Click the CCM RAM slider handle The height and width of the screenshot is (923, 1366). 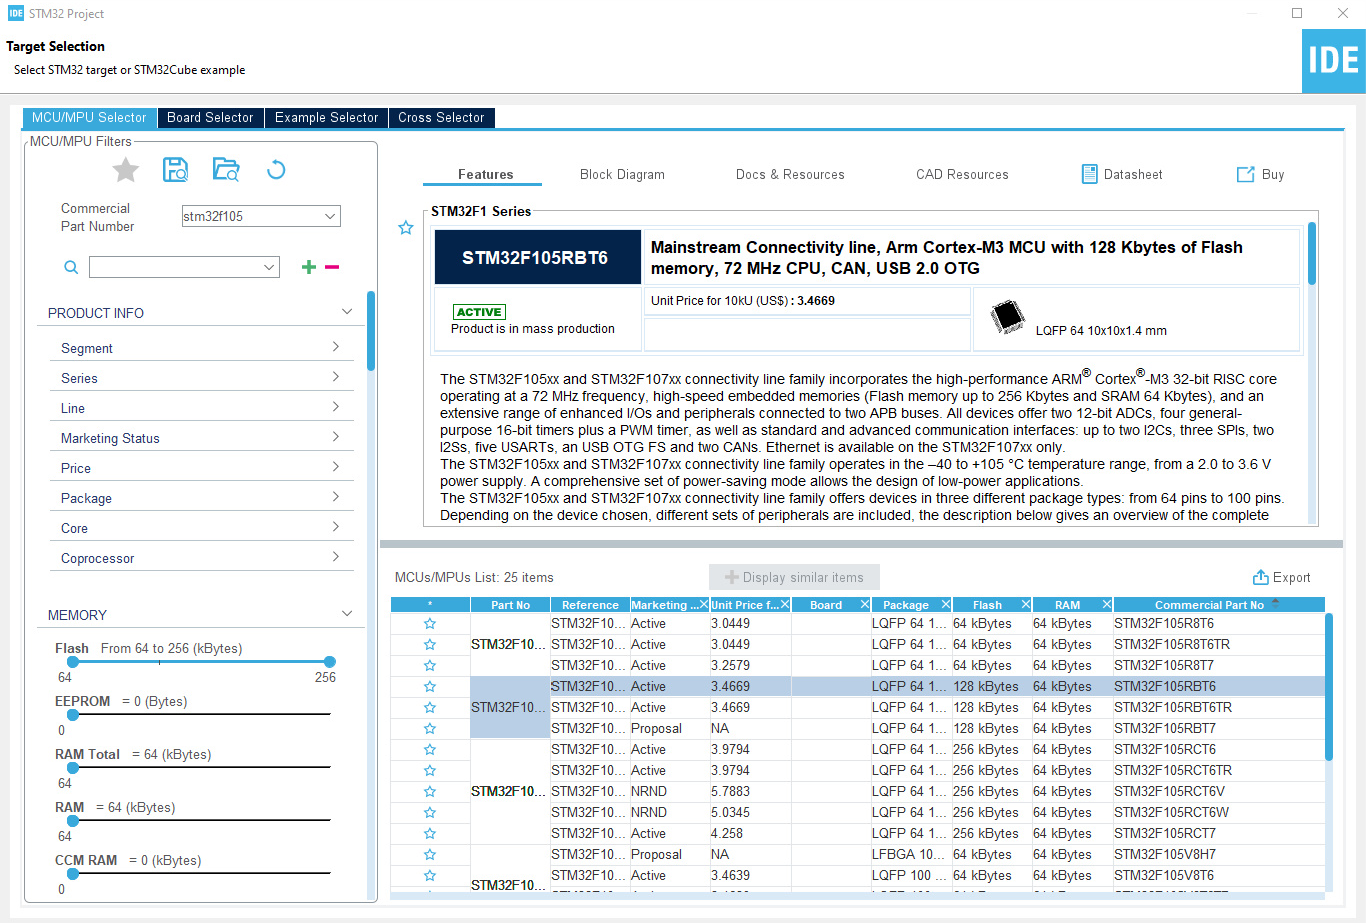pyautogui.click(x=73, y=874)
